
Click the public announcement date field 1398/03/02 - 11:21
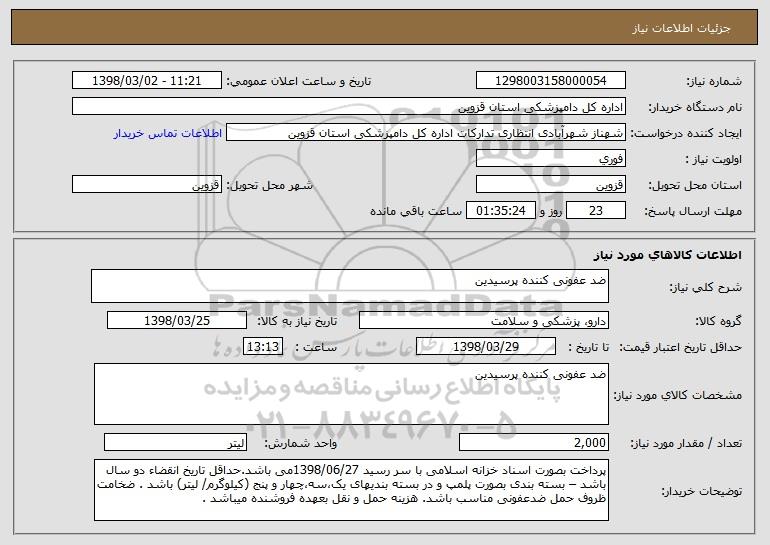147,81
